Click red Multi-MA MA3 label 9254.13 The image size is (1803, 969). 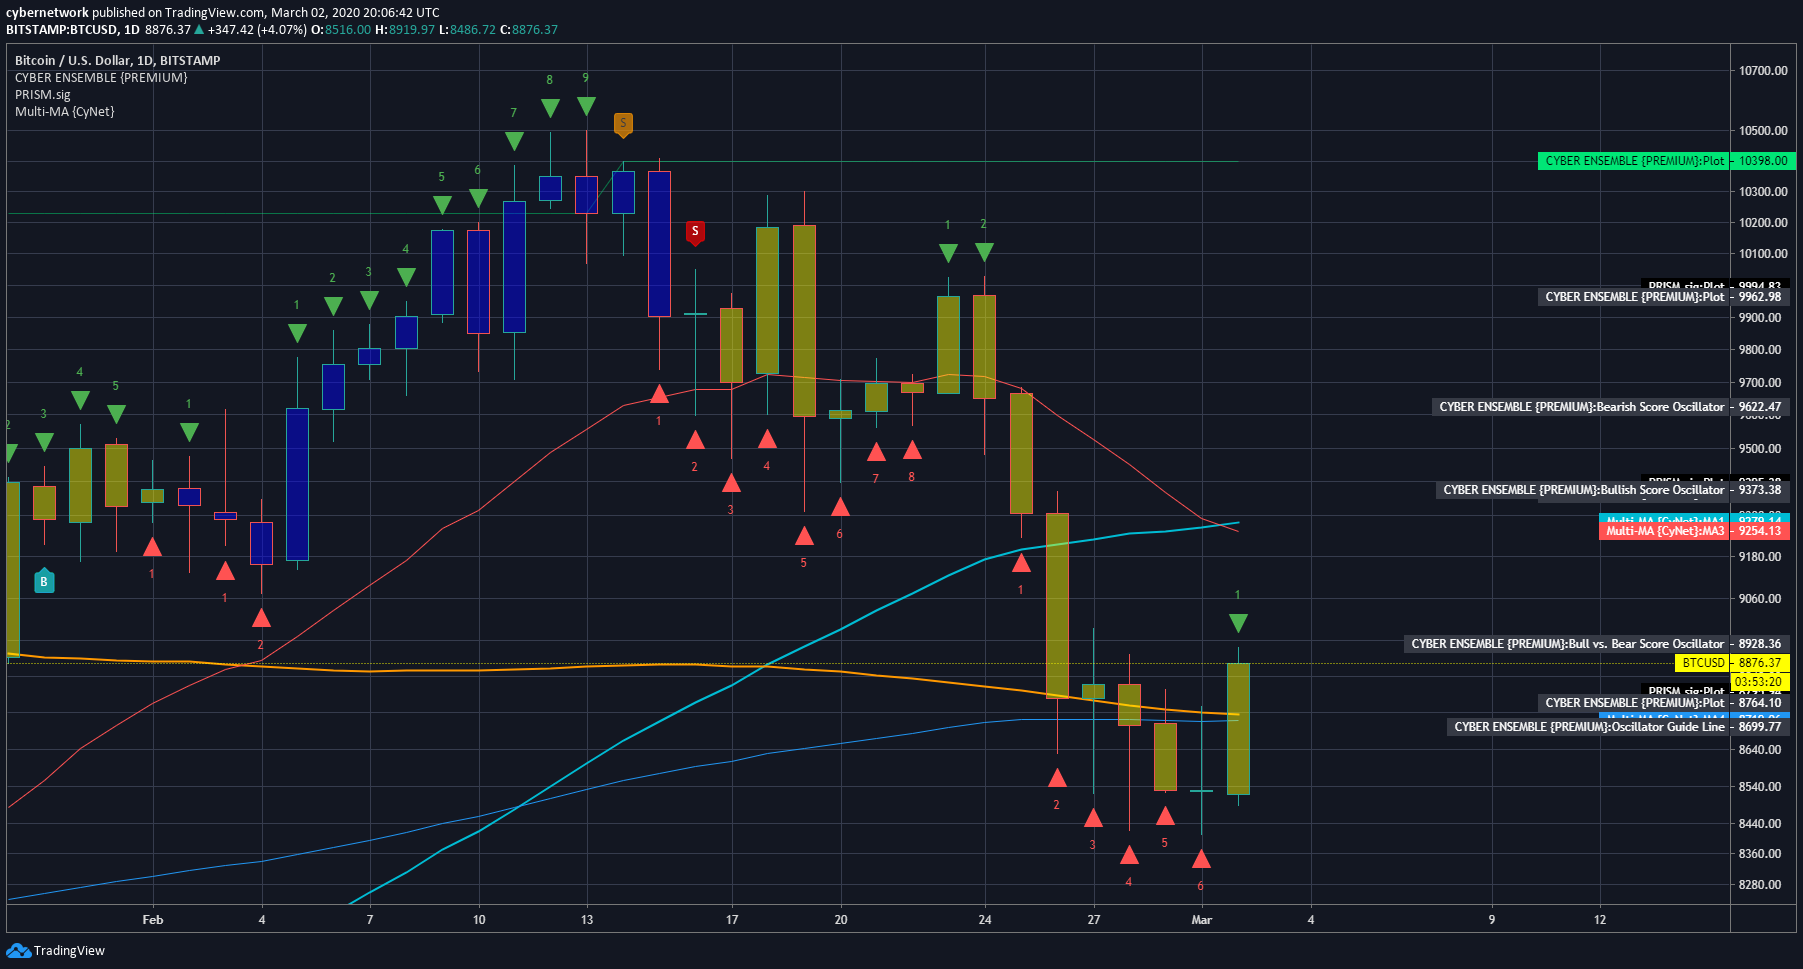[1694, 531]
